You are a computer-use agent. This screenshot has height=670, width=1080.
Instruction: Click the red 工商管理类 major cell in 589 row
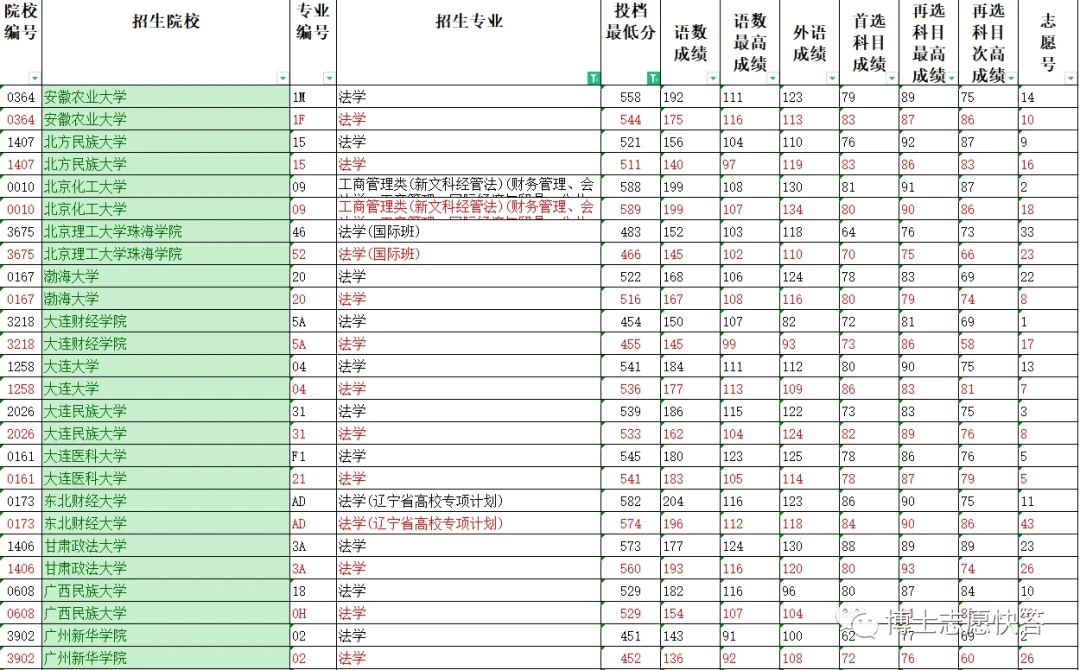pos(468,209)
